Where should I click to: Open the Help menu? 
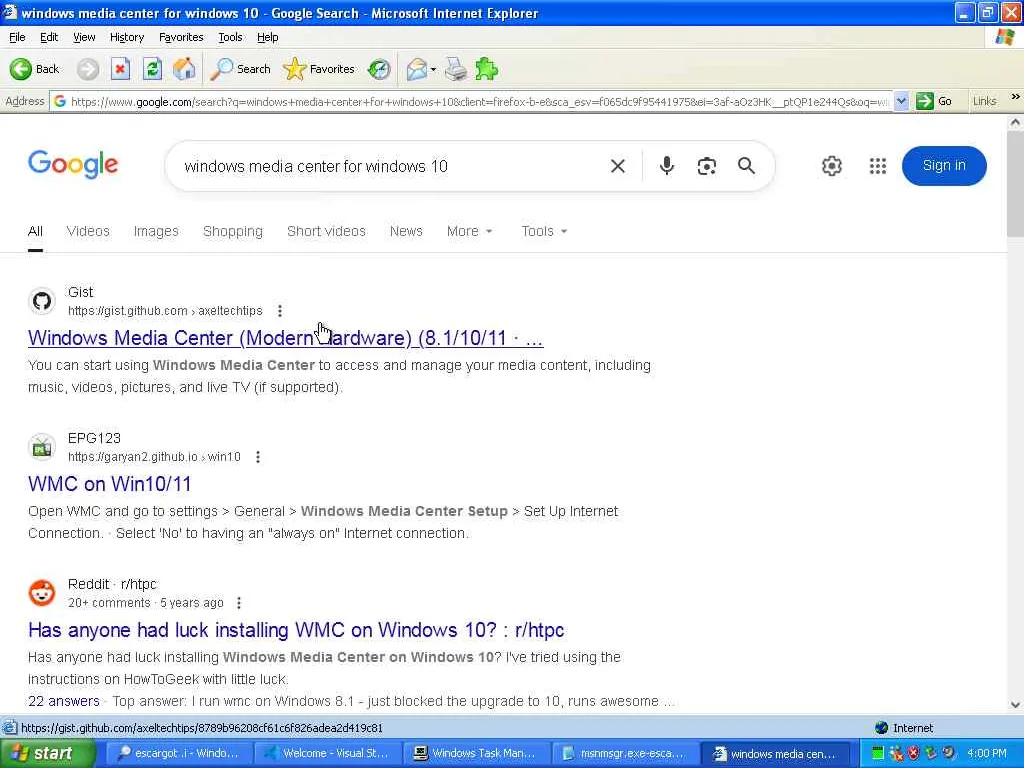[x=267, y=37]
